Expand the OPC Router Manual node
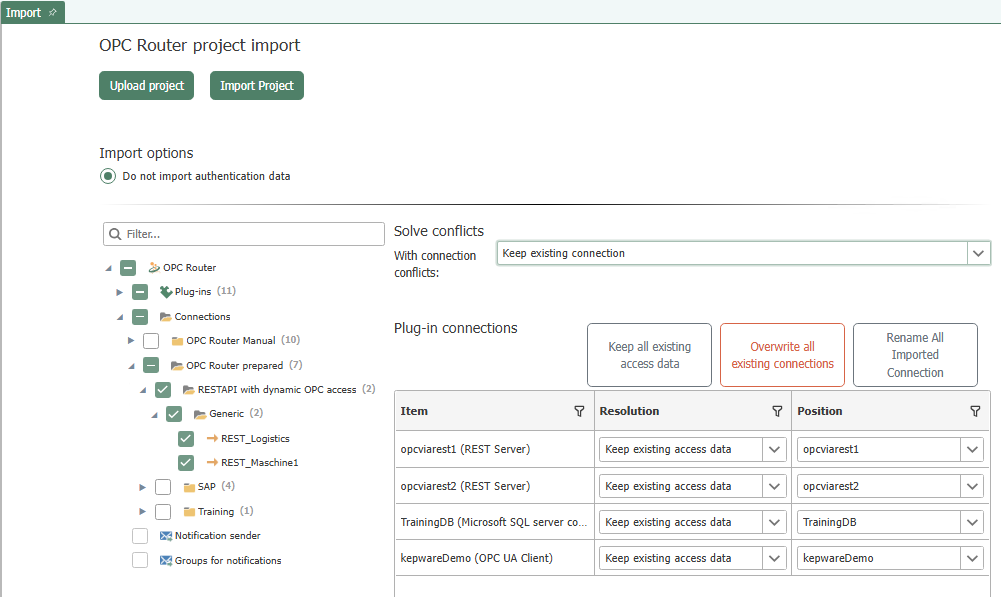Screen dimensions: 1001x597 click(131, 341)
